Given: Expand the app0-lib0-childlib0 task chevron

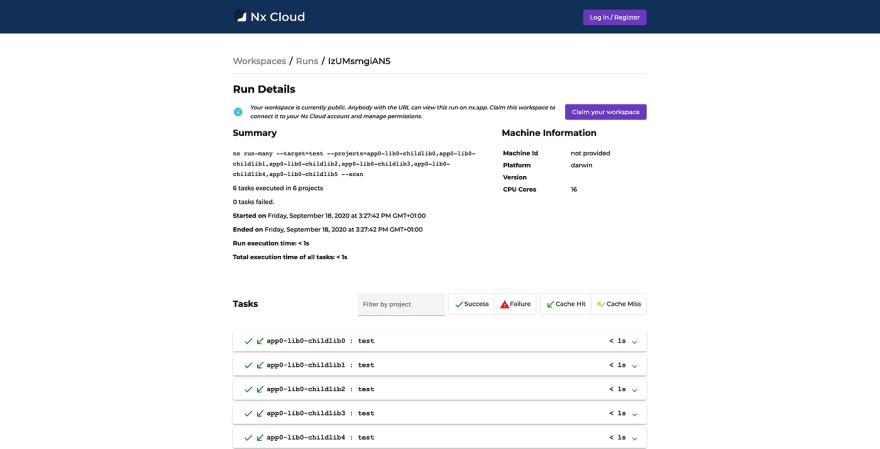Looking at the screenshot, I should 635,342.
